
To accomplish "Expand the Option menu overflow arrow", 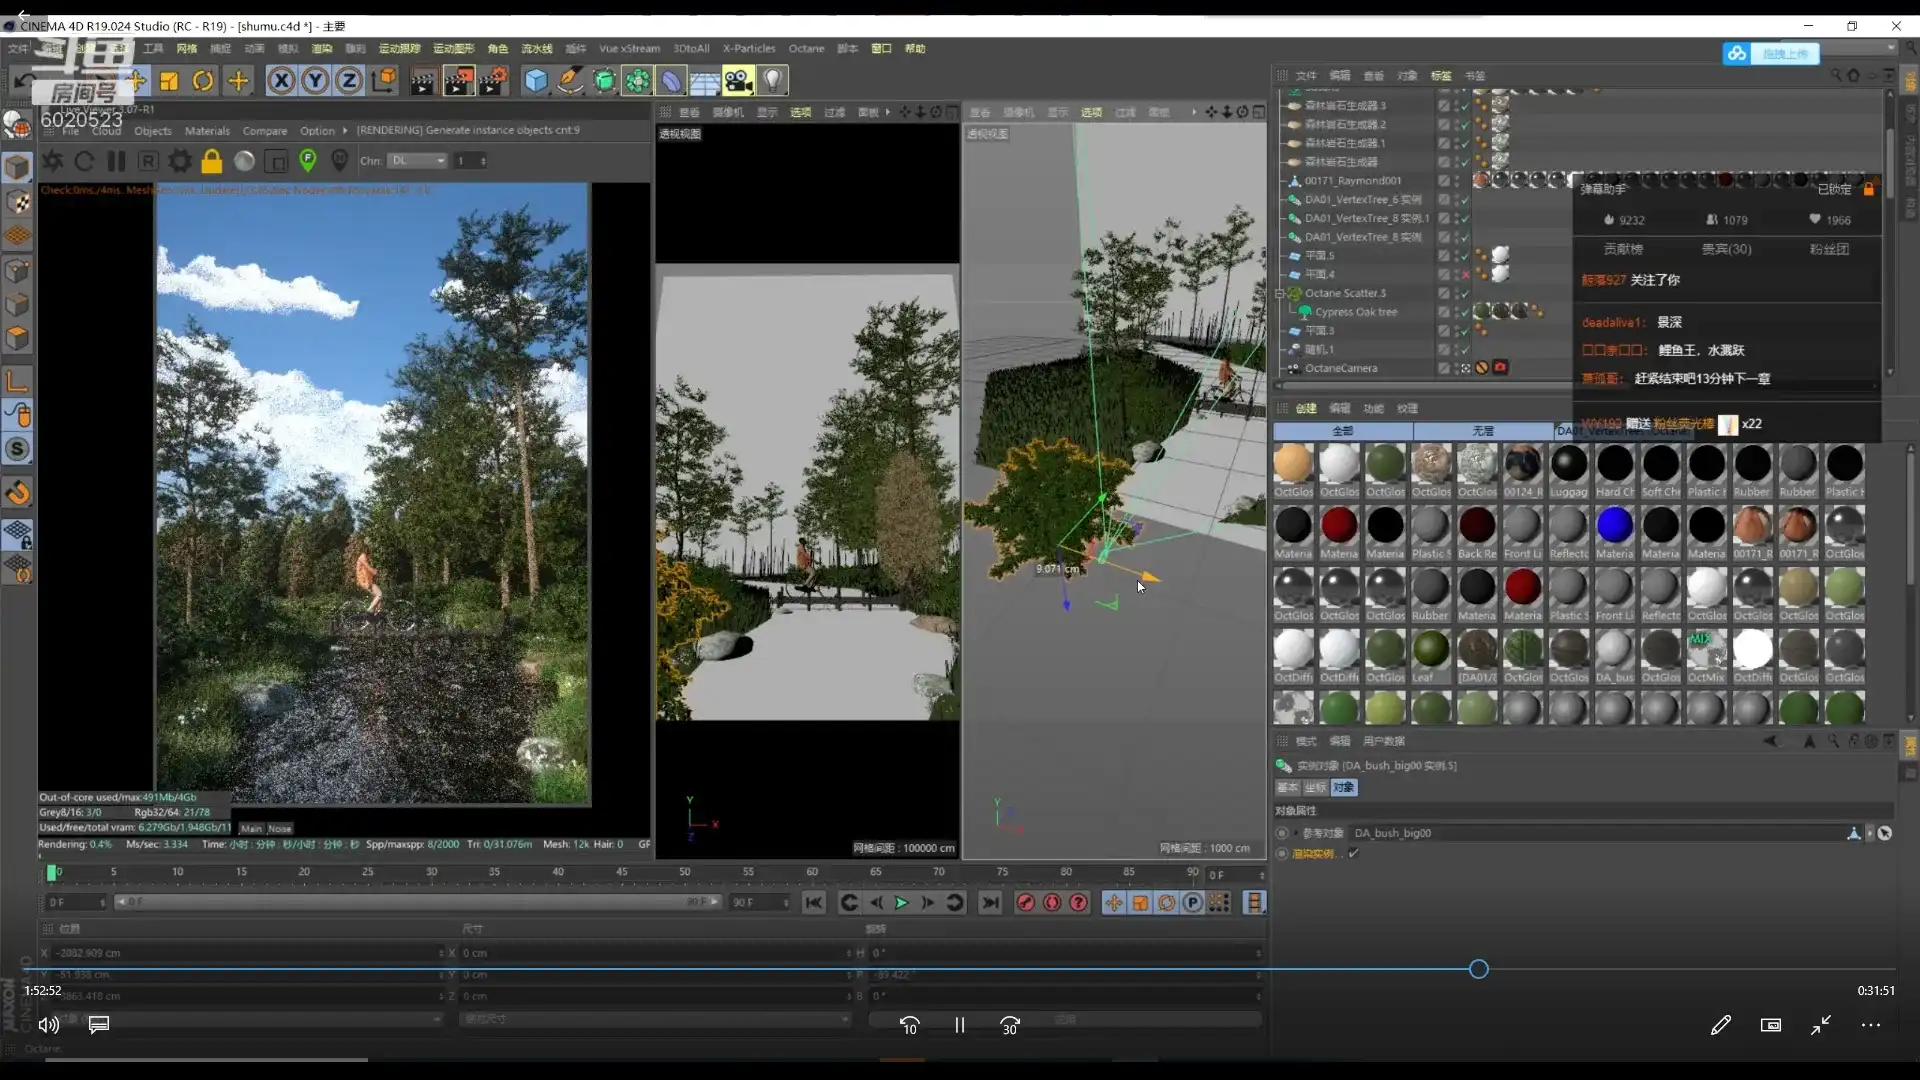I will point(345,131).
